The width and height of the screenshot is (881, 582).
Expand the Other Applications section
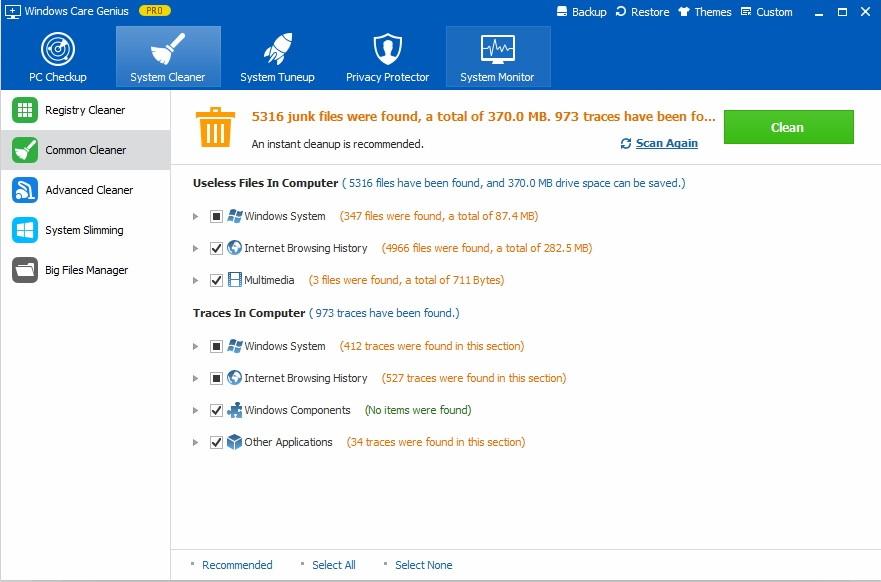(196, 442)
